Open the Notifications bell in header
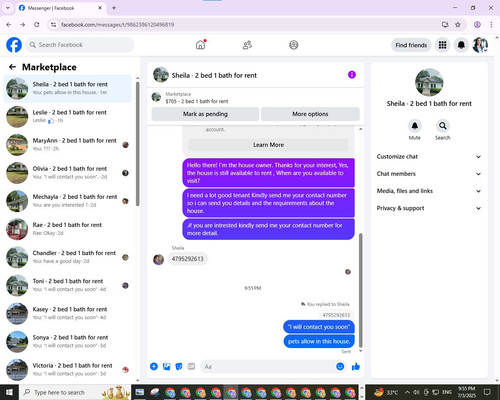This screenshot has width=500, height=400. point(461,45)
